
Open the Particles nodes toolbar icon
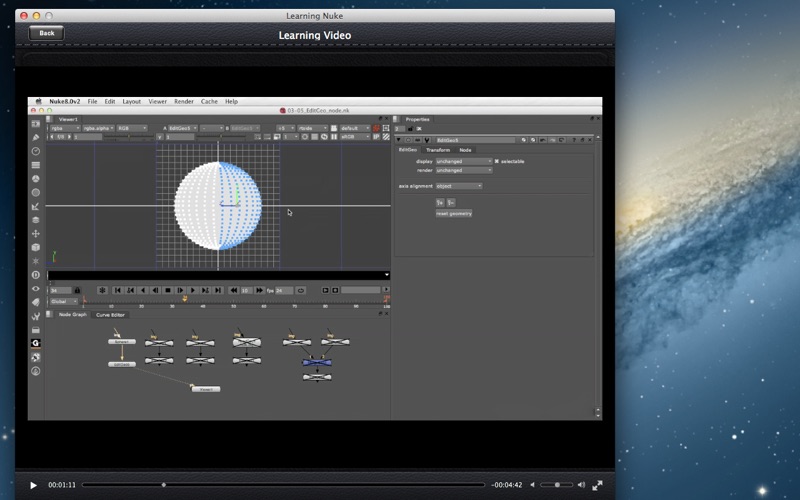(x=36, y=261)
